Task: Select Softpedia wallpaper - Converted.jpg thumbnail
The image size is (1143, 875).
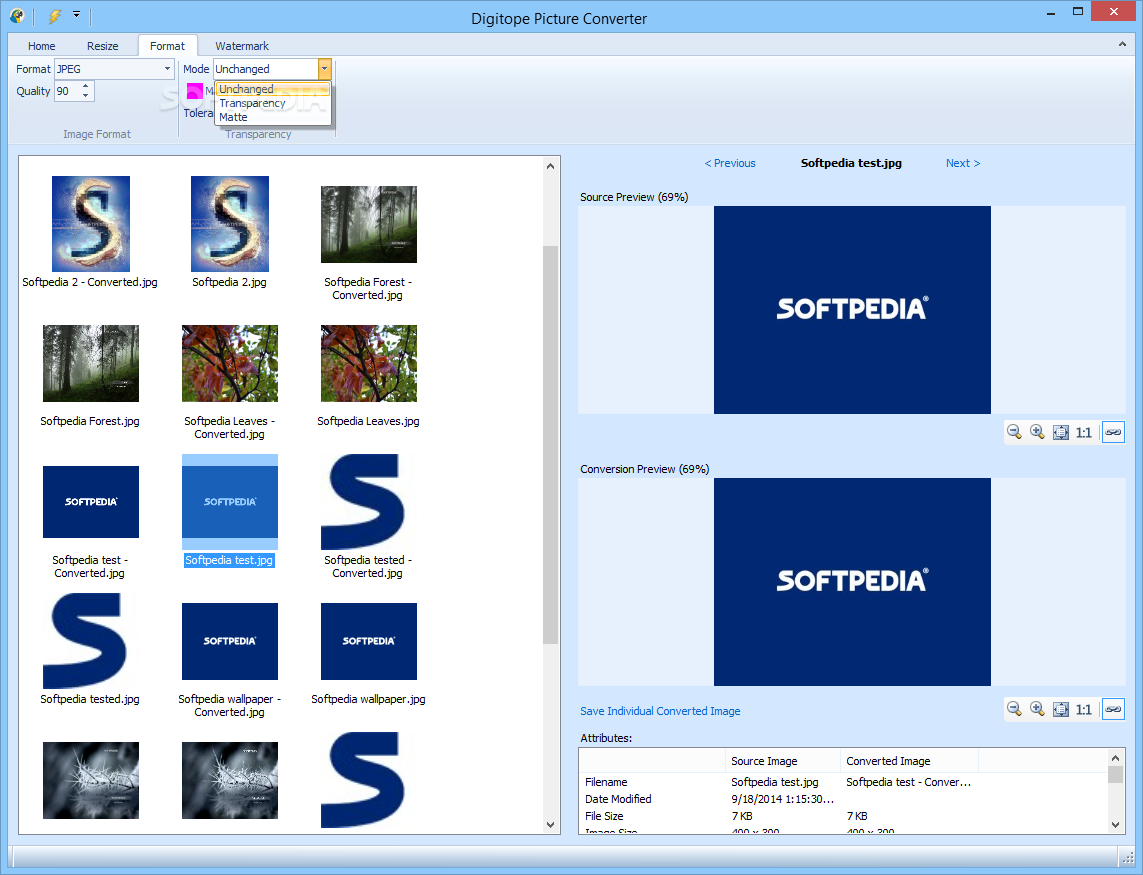Action: [x=230, y=641]
